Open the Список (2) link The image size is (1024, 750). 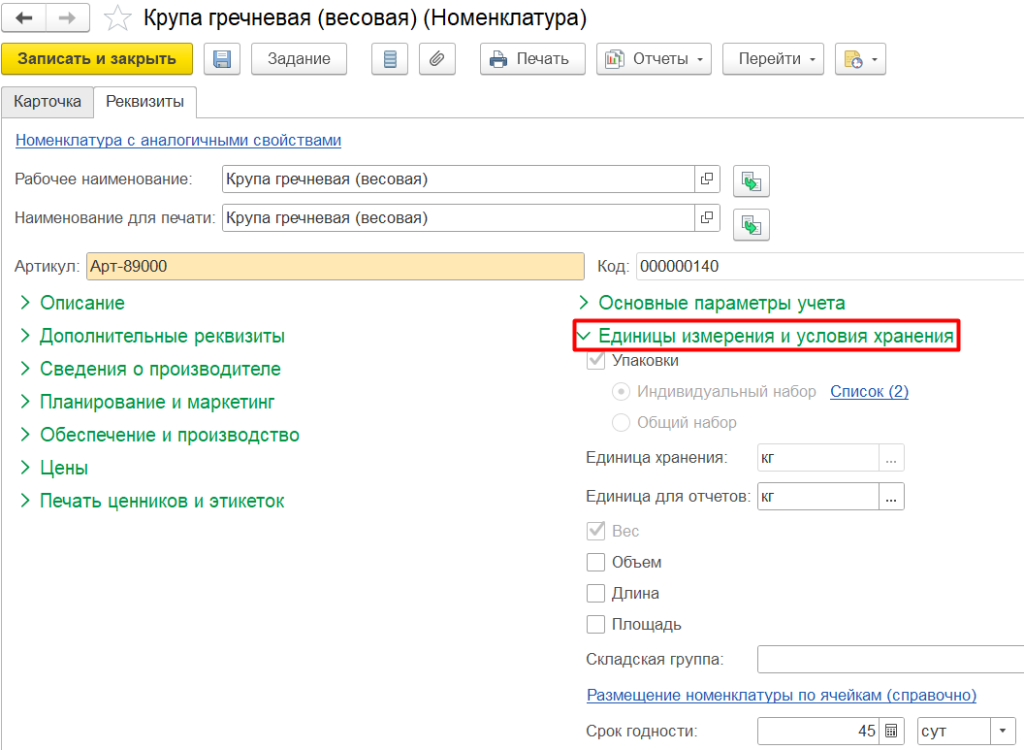coord(869,391)
